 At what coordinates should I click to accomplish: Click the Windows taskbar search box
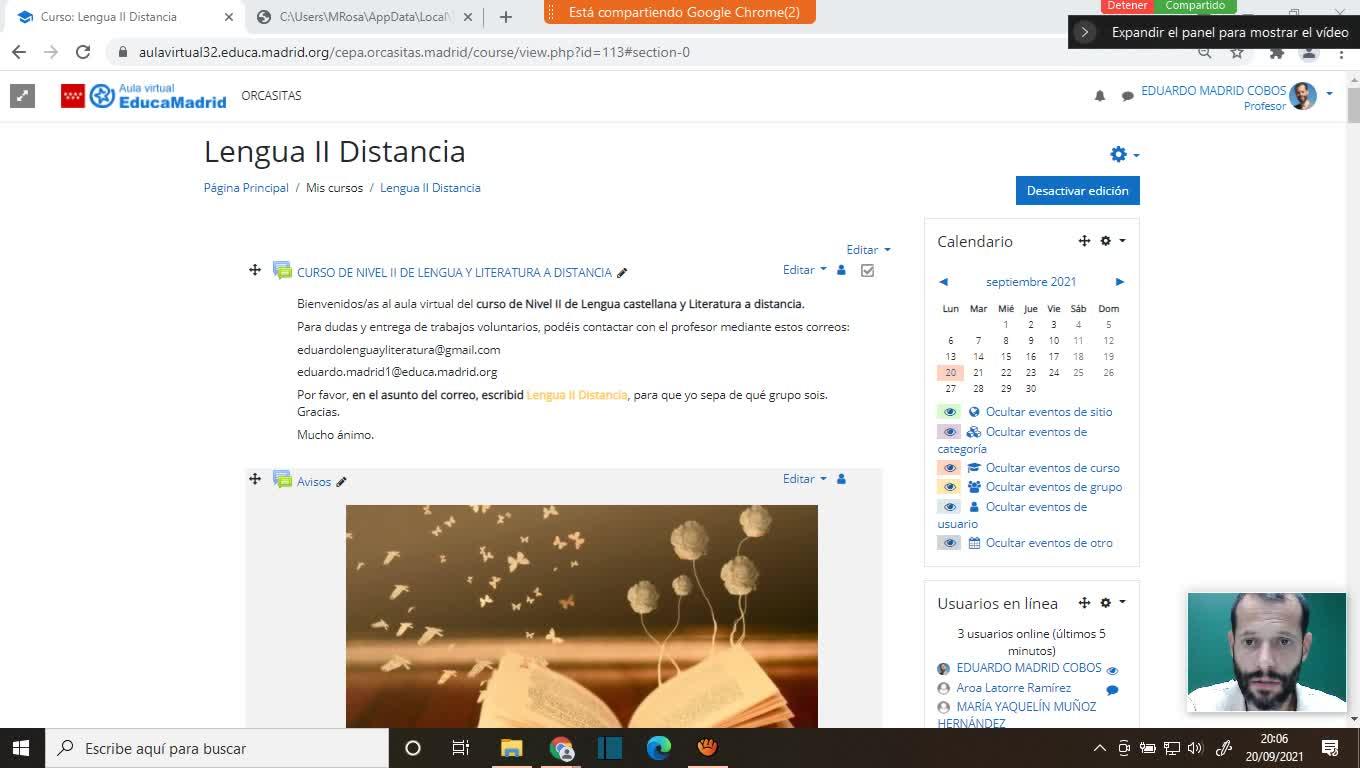[216, 748]
